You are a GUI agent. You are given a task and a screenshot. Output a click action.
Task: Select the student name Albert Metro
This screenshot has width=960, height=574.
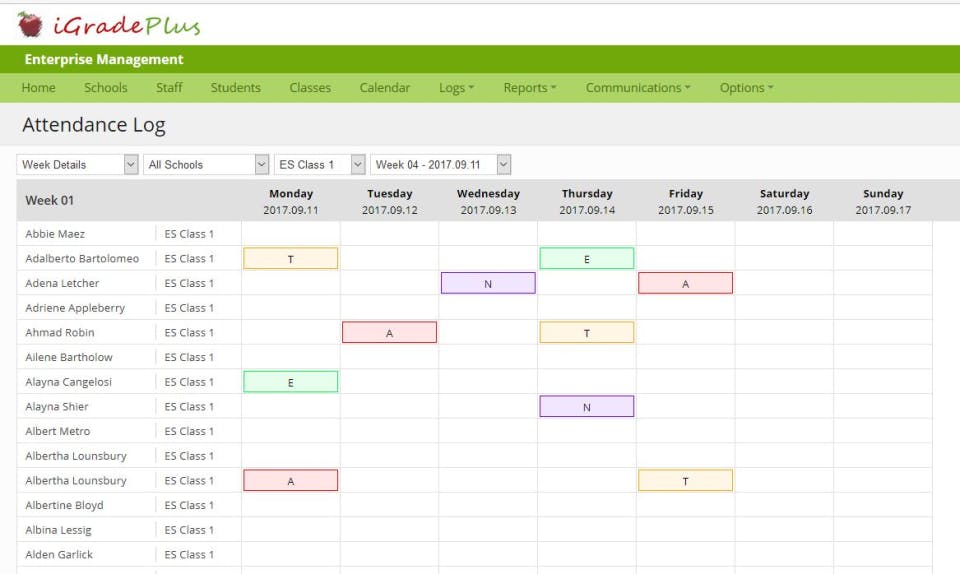click(x=58, y=431)
